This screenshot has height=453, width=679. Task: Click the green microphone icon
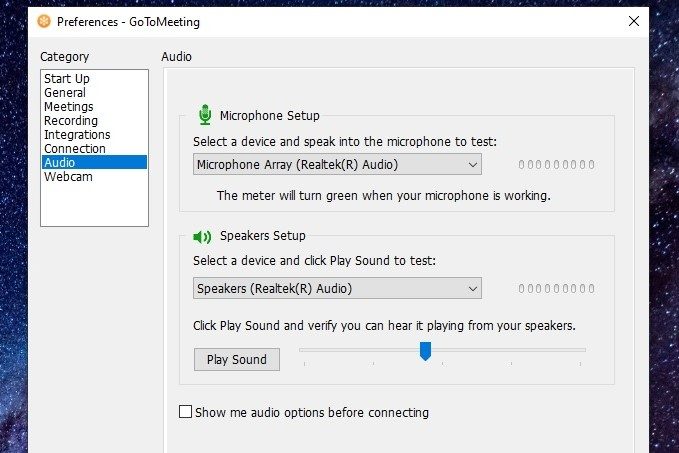205,115
